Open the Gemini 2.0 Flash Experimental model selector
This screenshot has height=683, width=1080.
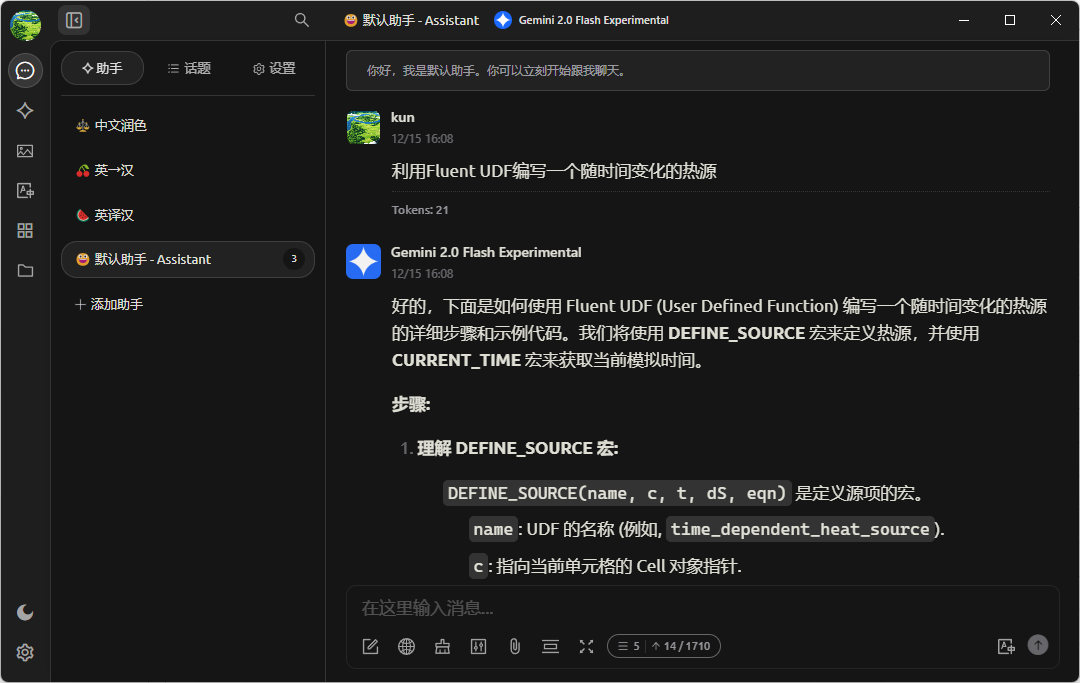pos(582,21)
